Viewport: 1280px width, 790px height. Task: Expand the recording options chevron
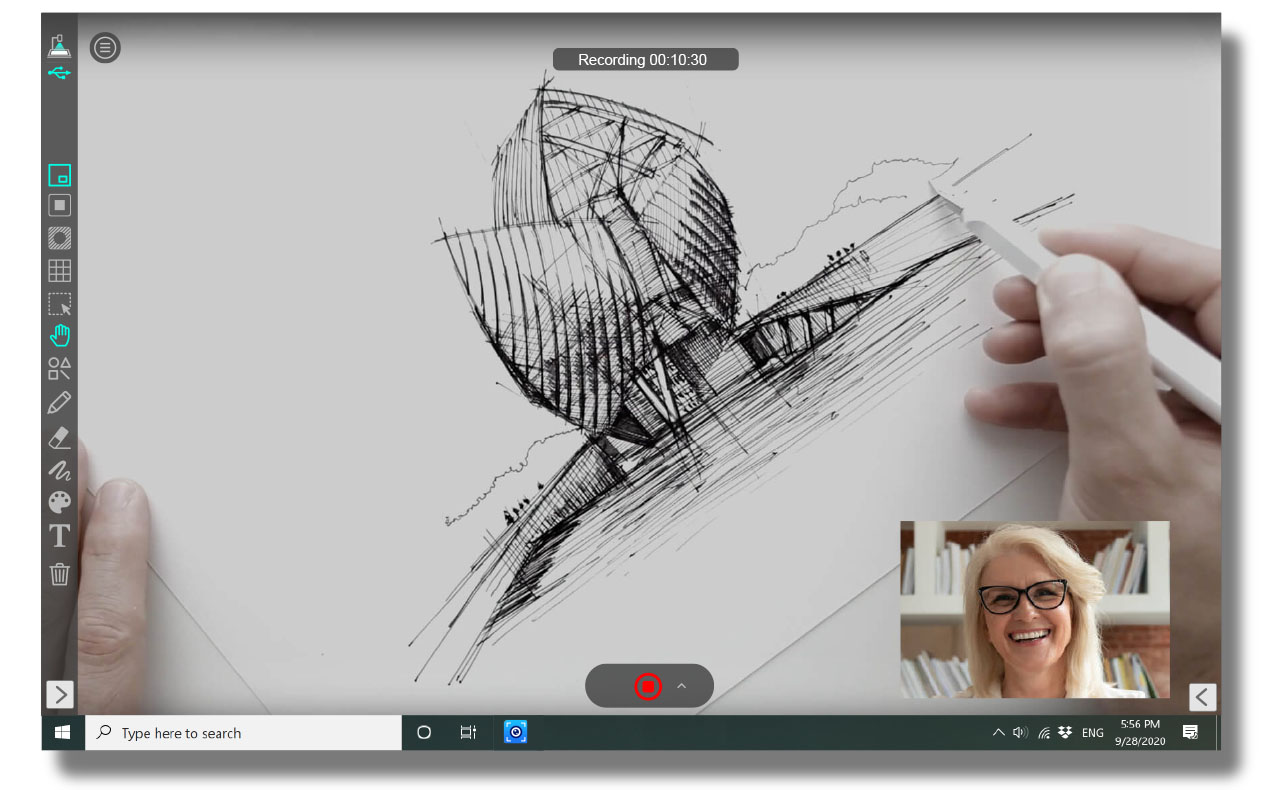click(682, 686)
